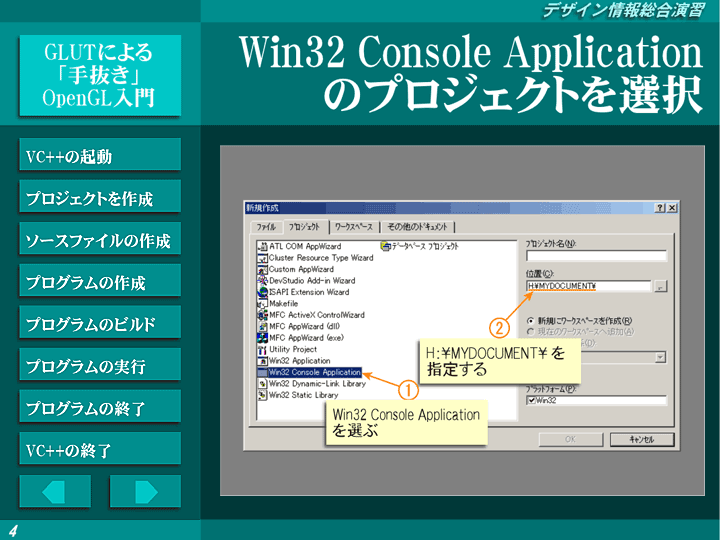Click the MFC ActiveX ControlWizard icon
Viewport: 720px width, 540px height.
(x=263, y=315)
